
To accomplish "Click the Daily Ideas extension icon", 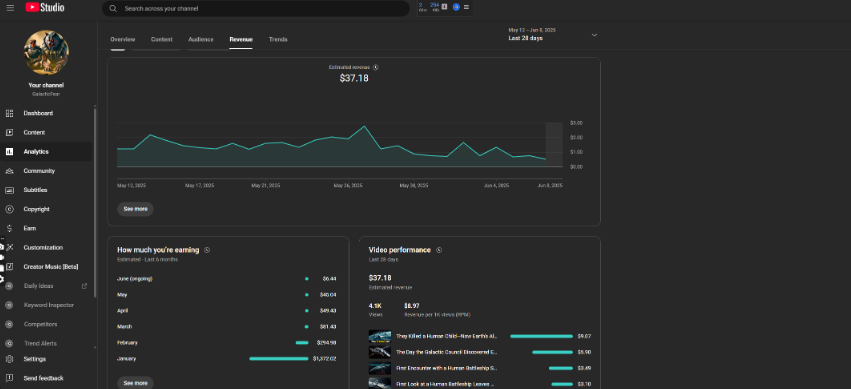I will (x=9, y=286).
